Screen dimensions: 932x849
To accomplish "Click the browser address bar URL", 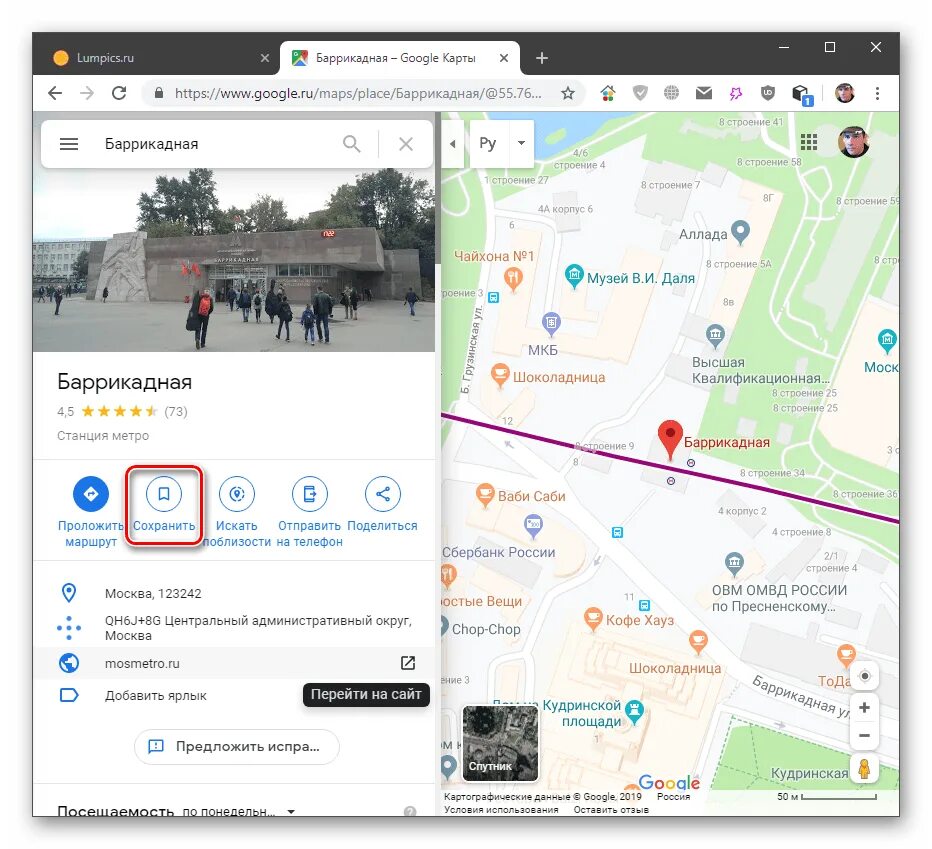I will click(x=358, y=93).
